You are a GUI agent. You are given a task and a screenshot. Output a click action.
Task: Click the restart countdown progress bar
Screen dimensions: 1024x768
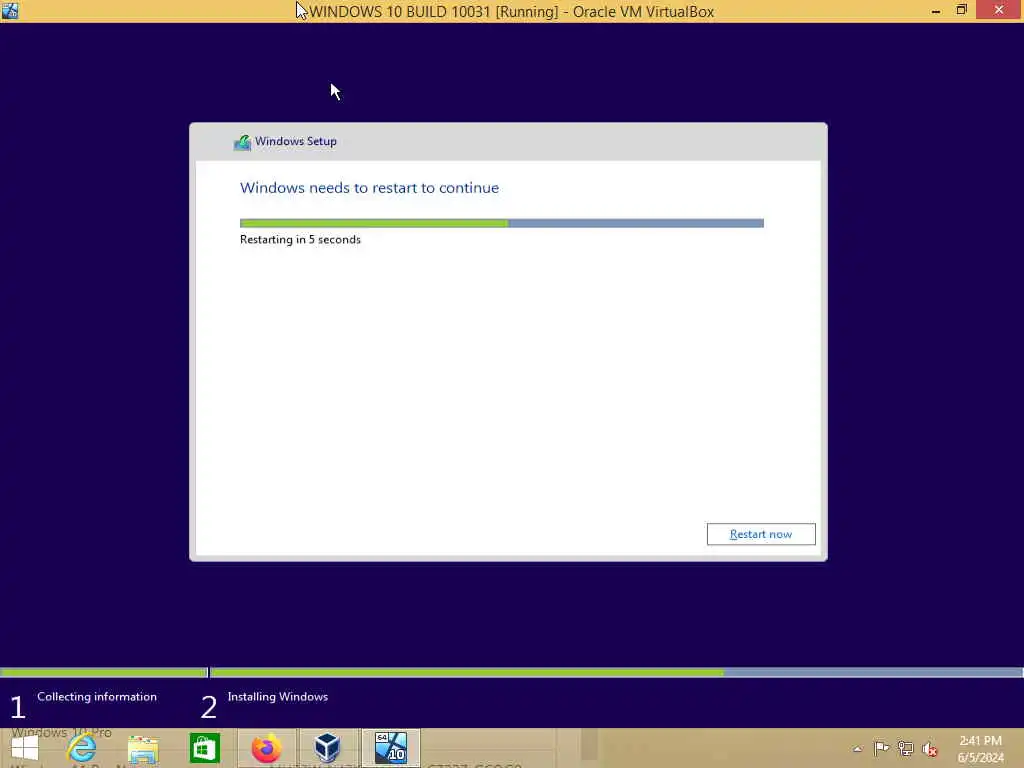502,223
